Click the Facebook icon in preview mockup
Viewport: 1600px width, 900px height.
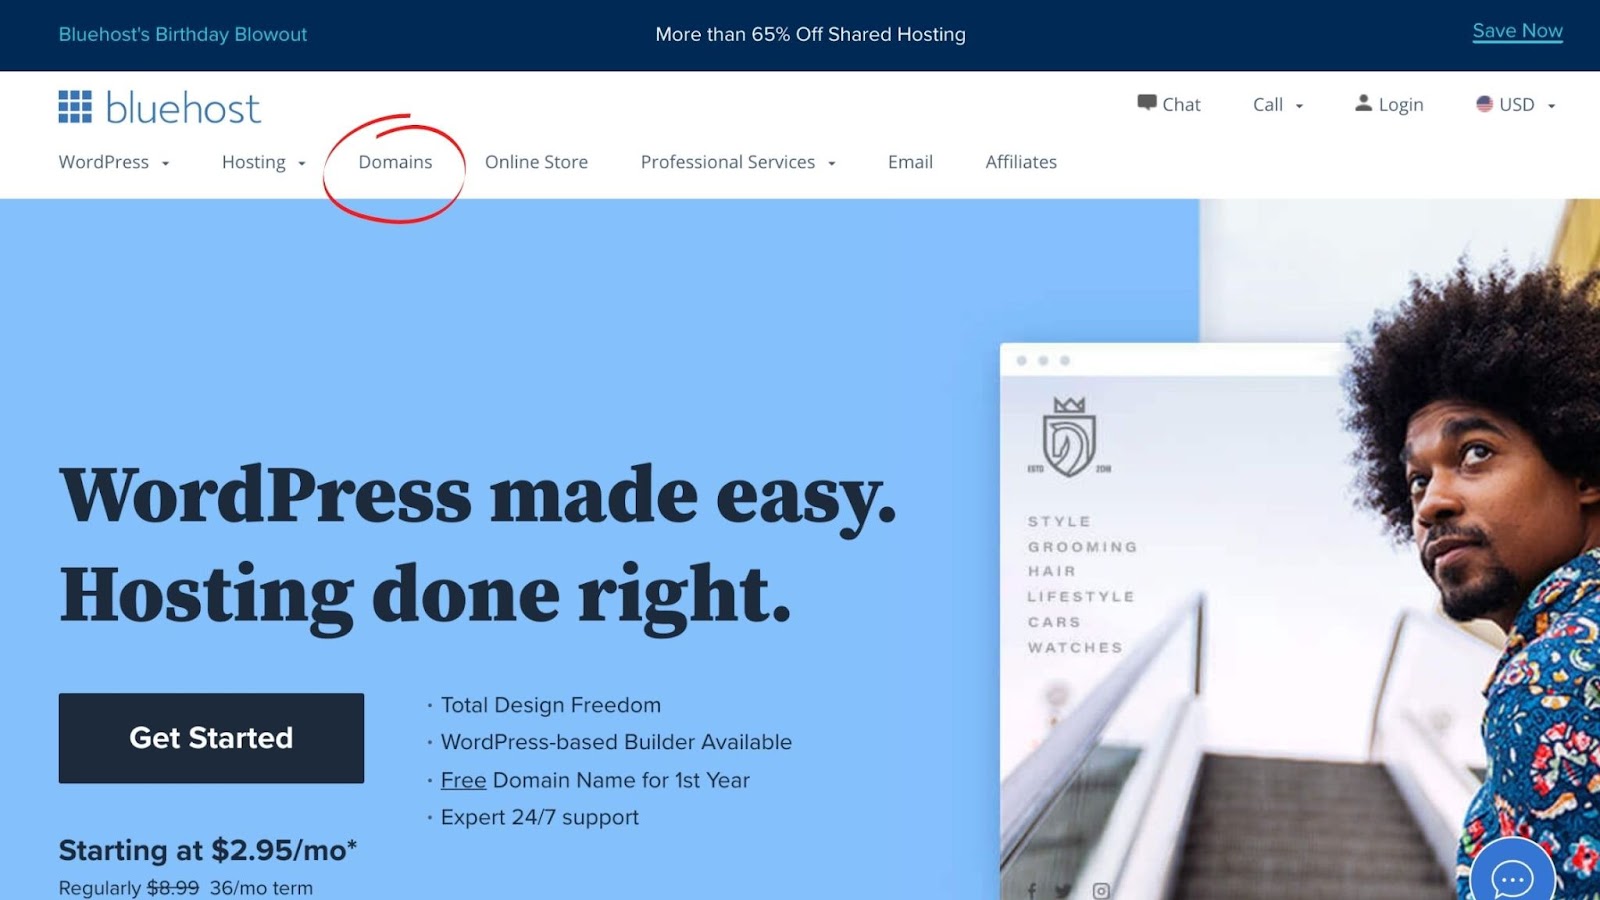coord(1032,891)
